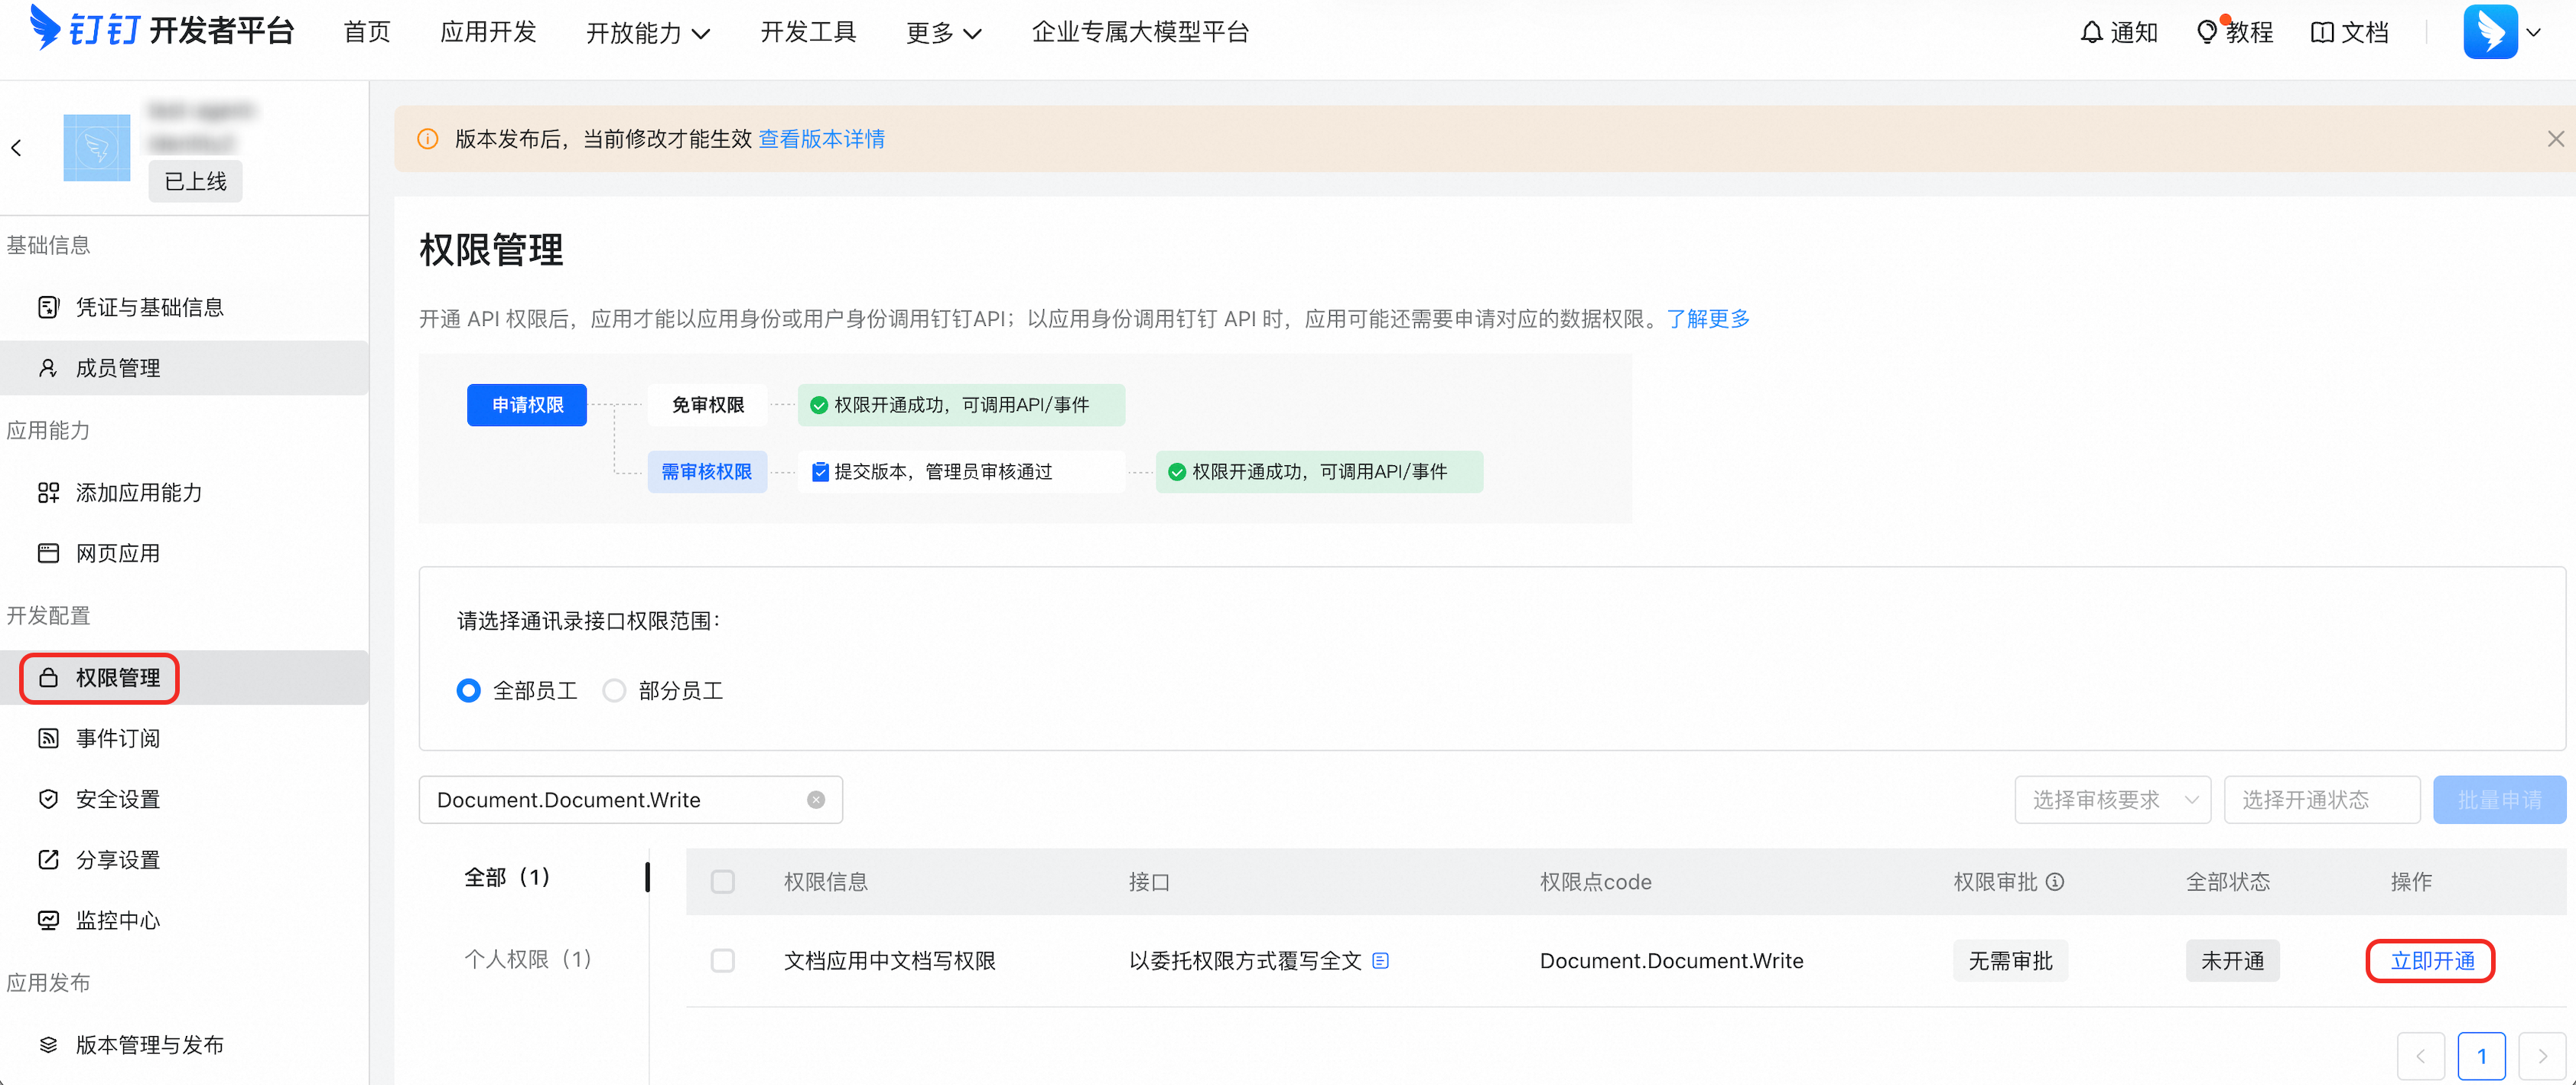This screenshot has height=1085, width=2576.
Task: Clear the Document.Document.Write search field
Action: [816, 800]
